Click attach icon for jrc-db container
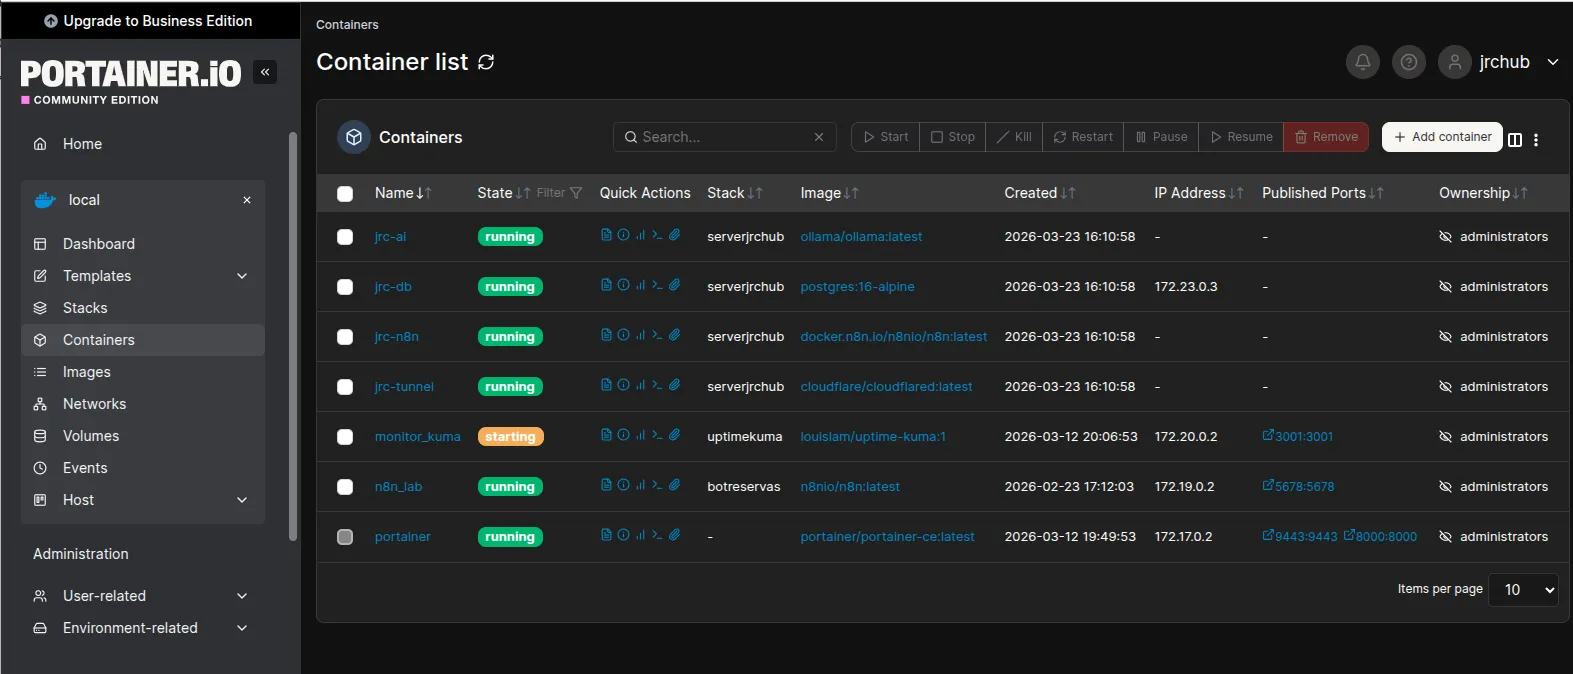The image size is (1573, 674). [x=675, y=285]
